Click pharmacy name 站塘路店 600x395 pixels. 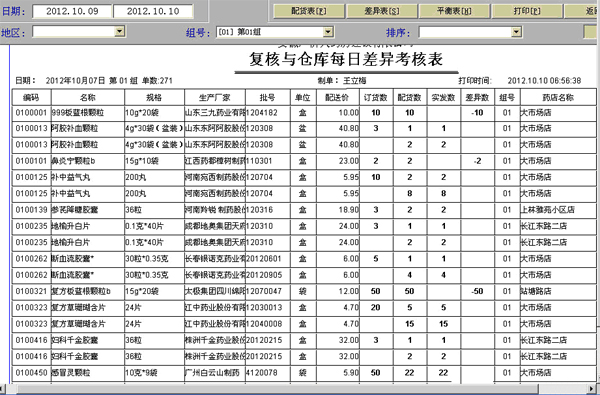pos(536,291)
